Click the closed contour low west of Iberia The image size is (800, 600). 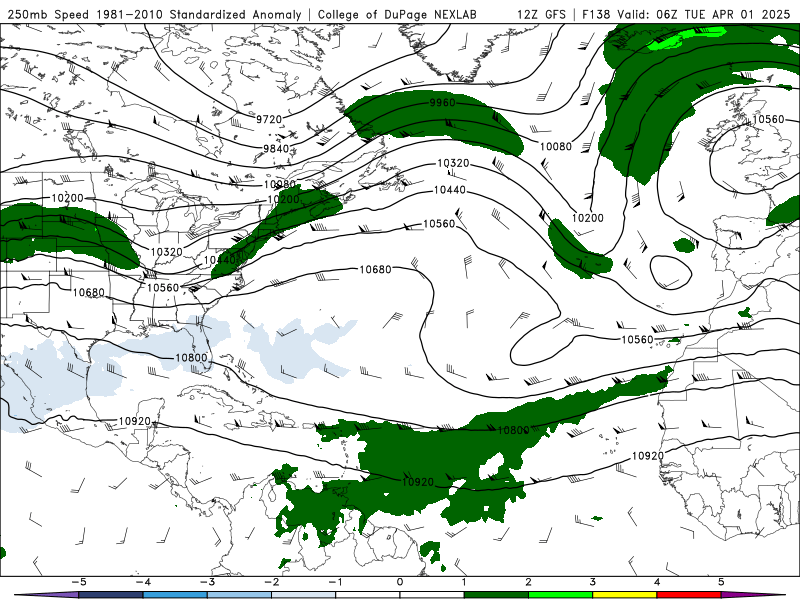[x=671, y=271]
